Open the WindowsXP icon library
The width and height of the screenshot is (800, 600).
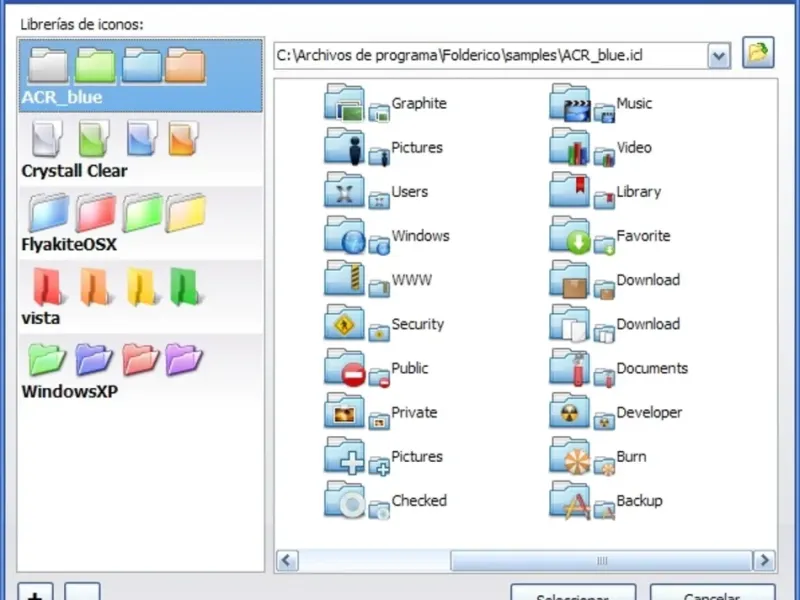click(141, 370)
